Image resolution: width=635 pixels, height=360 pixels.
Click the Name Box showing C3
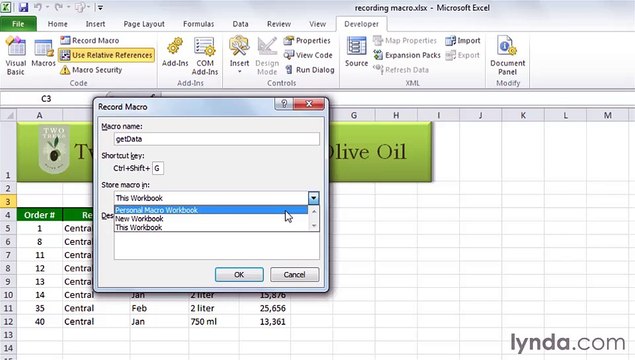(46, 98)
